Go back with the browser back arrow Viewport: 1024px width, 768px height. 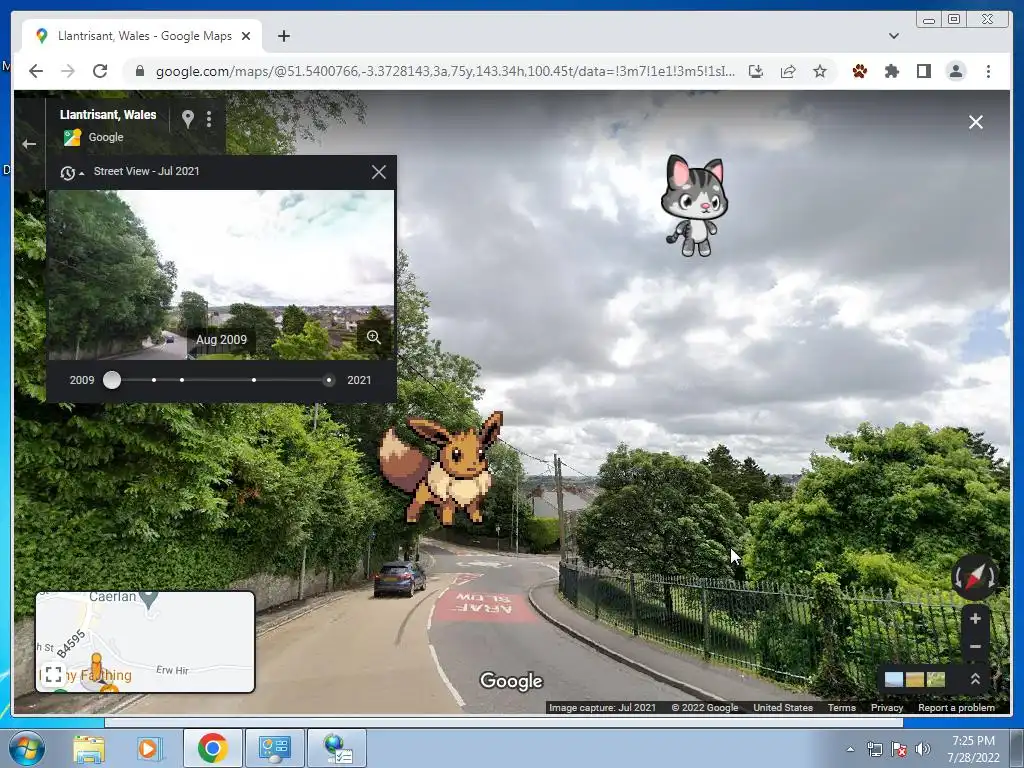click(36, 71)
